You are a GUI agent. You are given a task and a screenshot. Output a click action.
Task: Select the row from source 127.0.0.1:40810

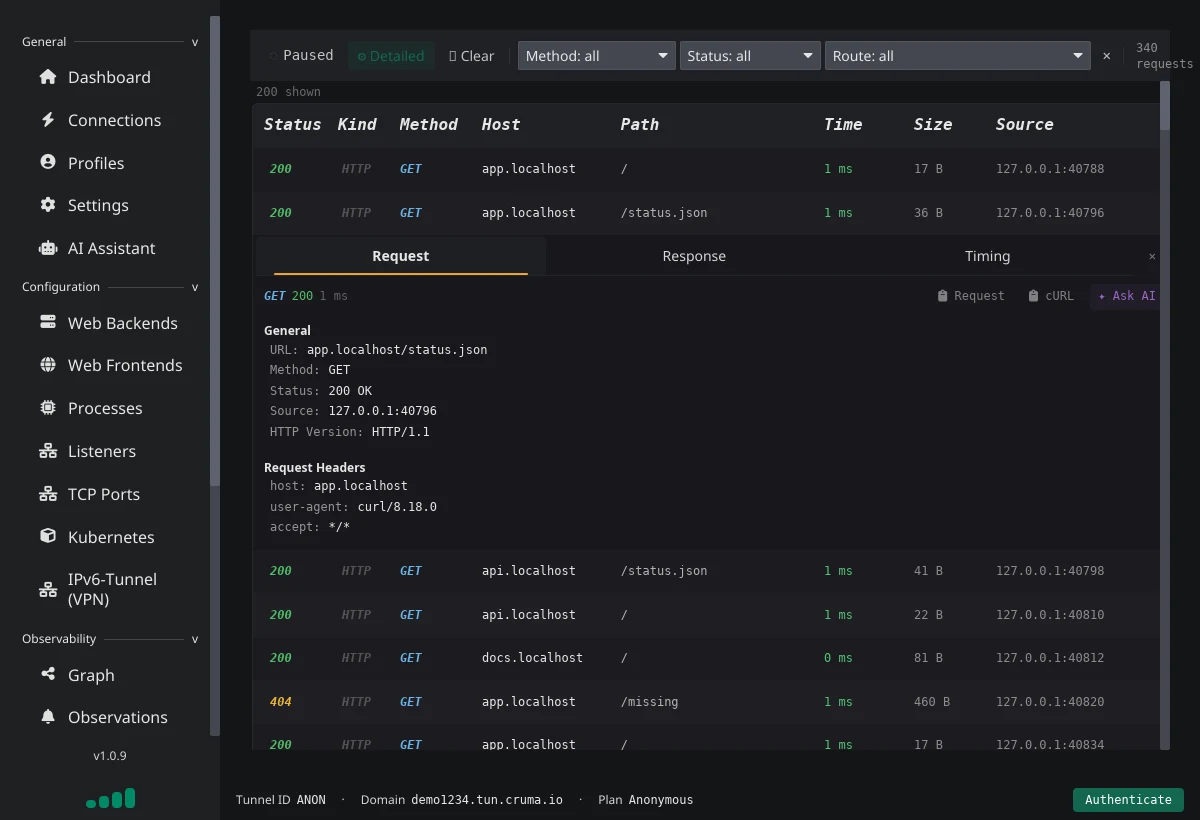(x=707, y=615)
